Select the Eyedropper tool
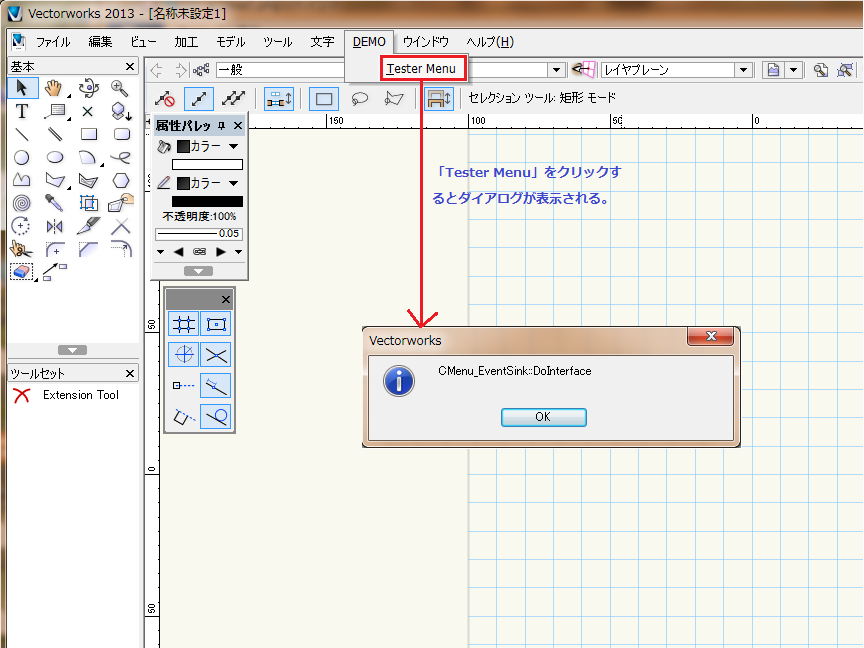 tap(55, 203)
